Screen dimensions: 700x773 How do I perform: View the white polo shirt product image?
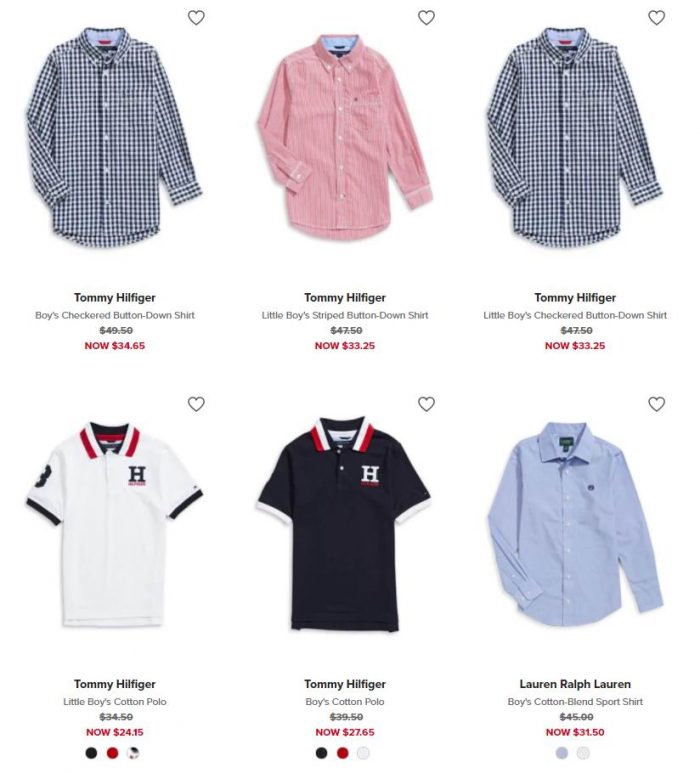point(114,524)
